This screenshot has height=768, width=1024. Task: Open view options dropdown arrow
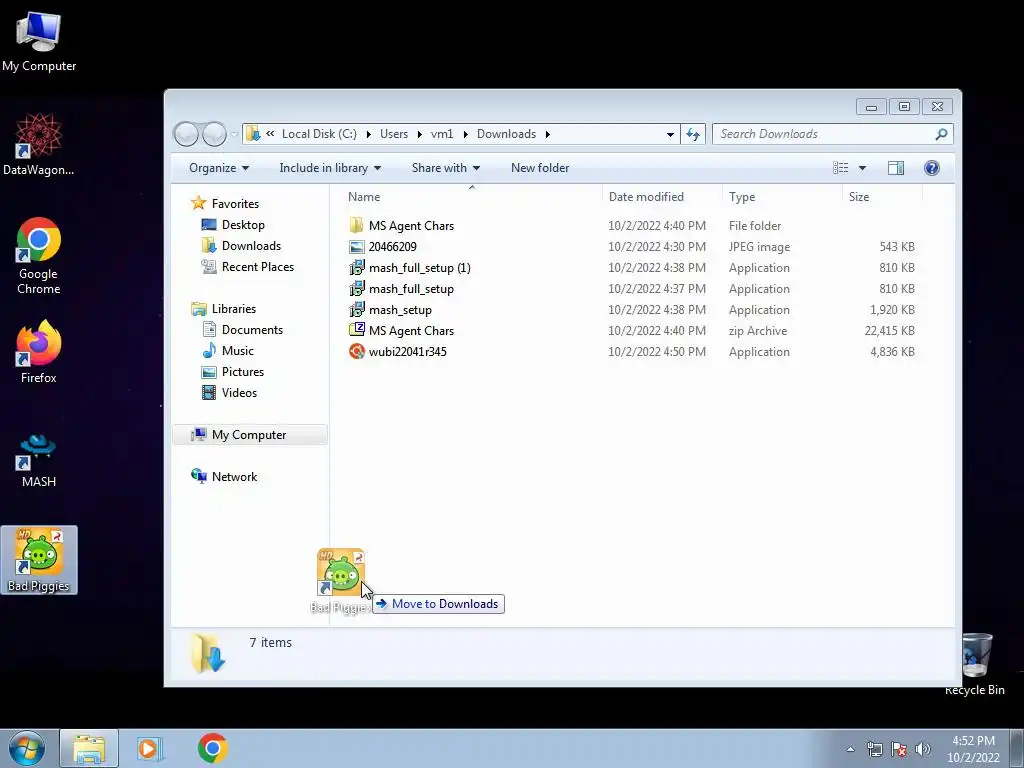(x=862, y=168)
